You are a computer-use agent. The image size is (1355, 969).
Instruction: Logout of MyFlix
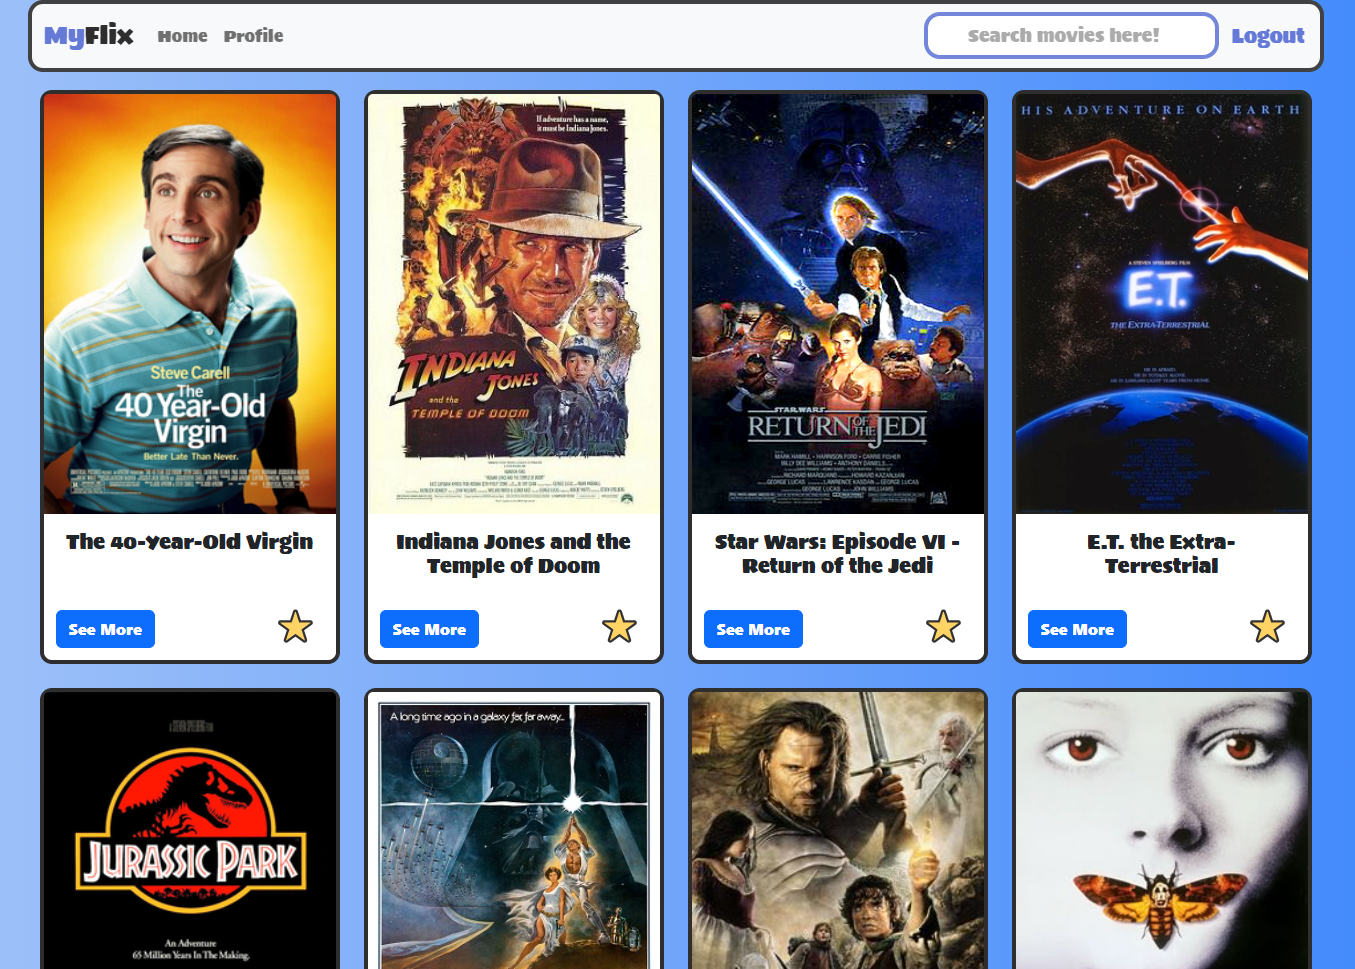click(1268, 36)
